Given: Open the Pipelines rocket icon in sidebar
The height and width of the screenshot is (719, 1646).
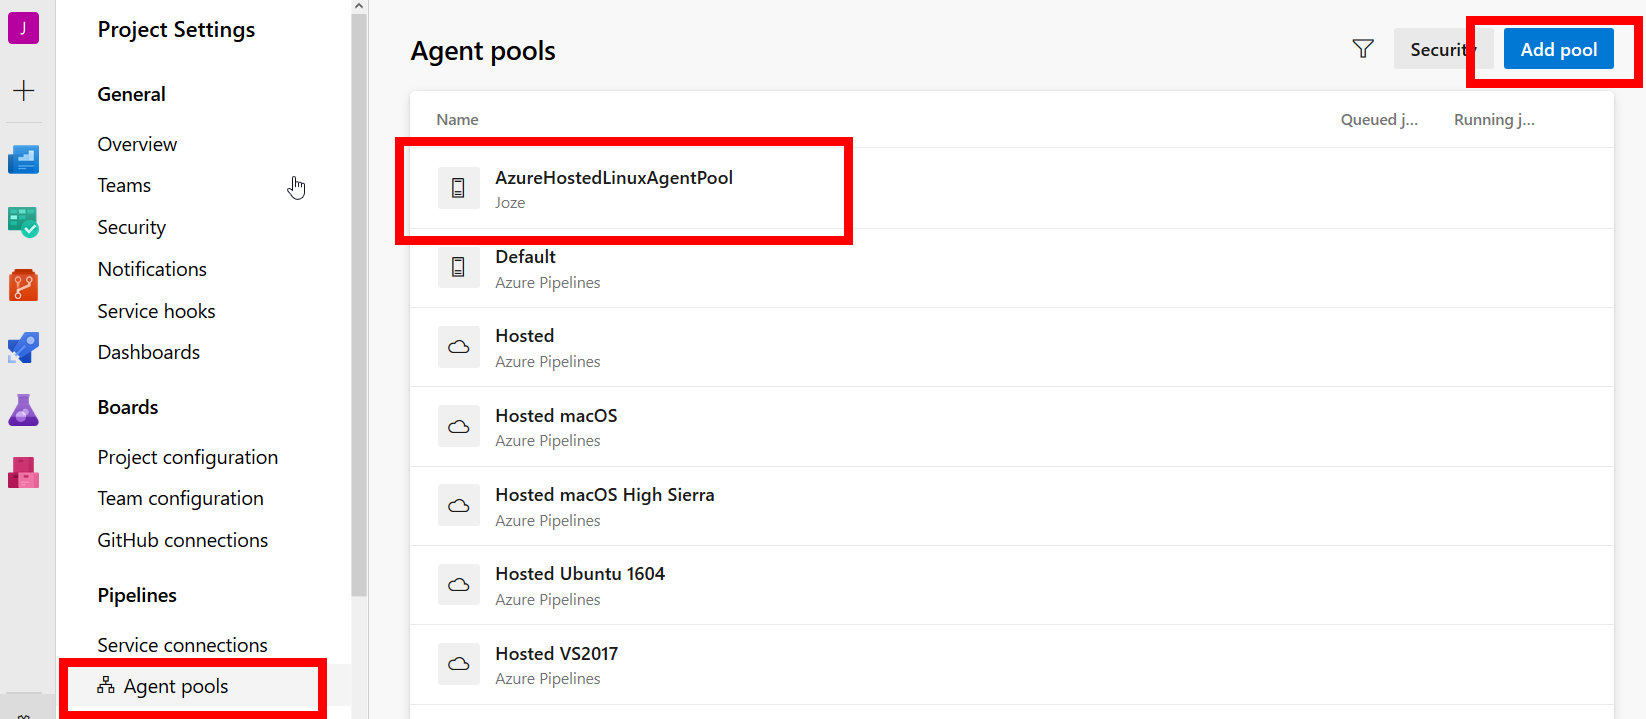Looking at the screenshot, I should tap(23, 348).
